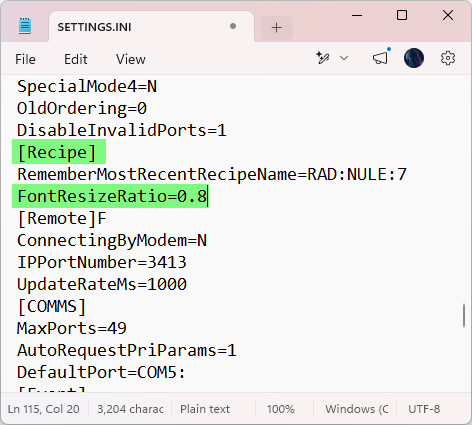
Task: Click Windows line ending indicator
Action: tap(357, 409)
